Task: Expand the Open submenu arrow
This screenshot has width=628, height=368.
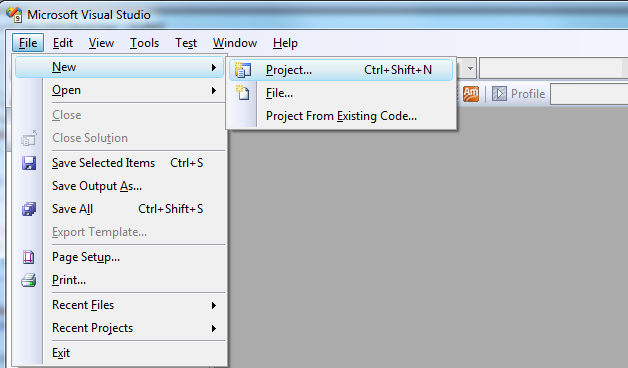Action: tap(214, 90)
